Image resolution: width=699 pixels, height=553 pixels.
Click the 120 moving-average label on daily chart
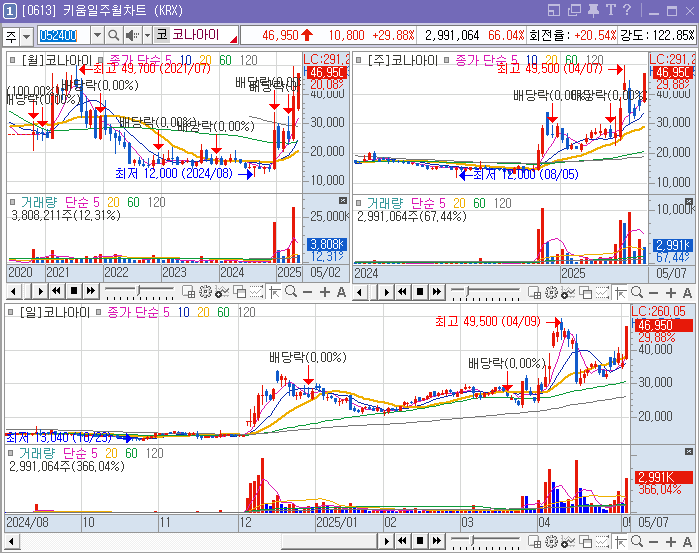click(x=247, y=312)
